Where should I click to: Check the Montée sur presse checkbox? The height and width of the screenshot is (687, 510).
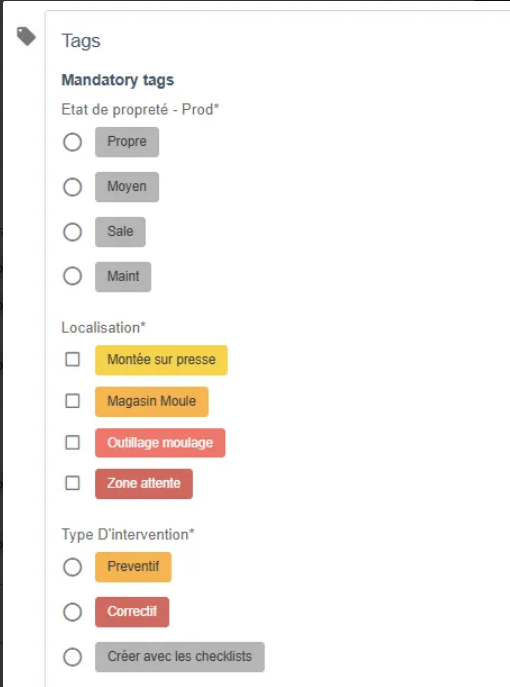tap(72, 359)
